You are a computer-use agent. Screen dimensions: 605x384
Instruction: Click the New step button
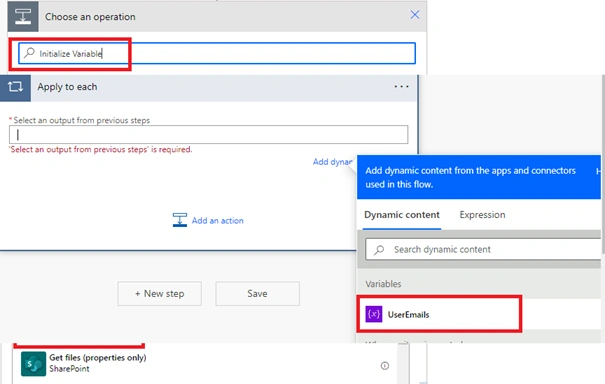click(159, 294)
